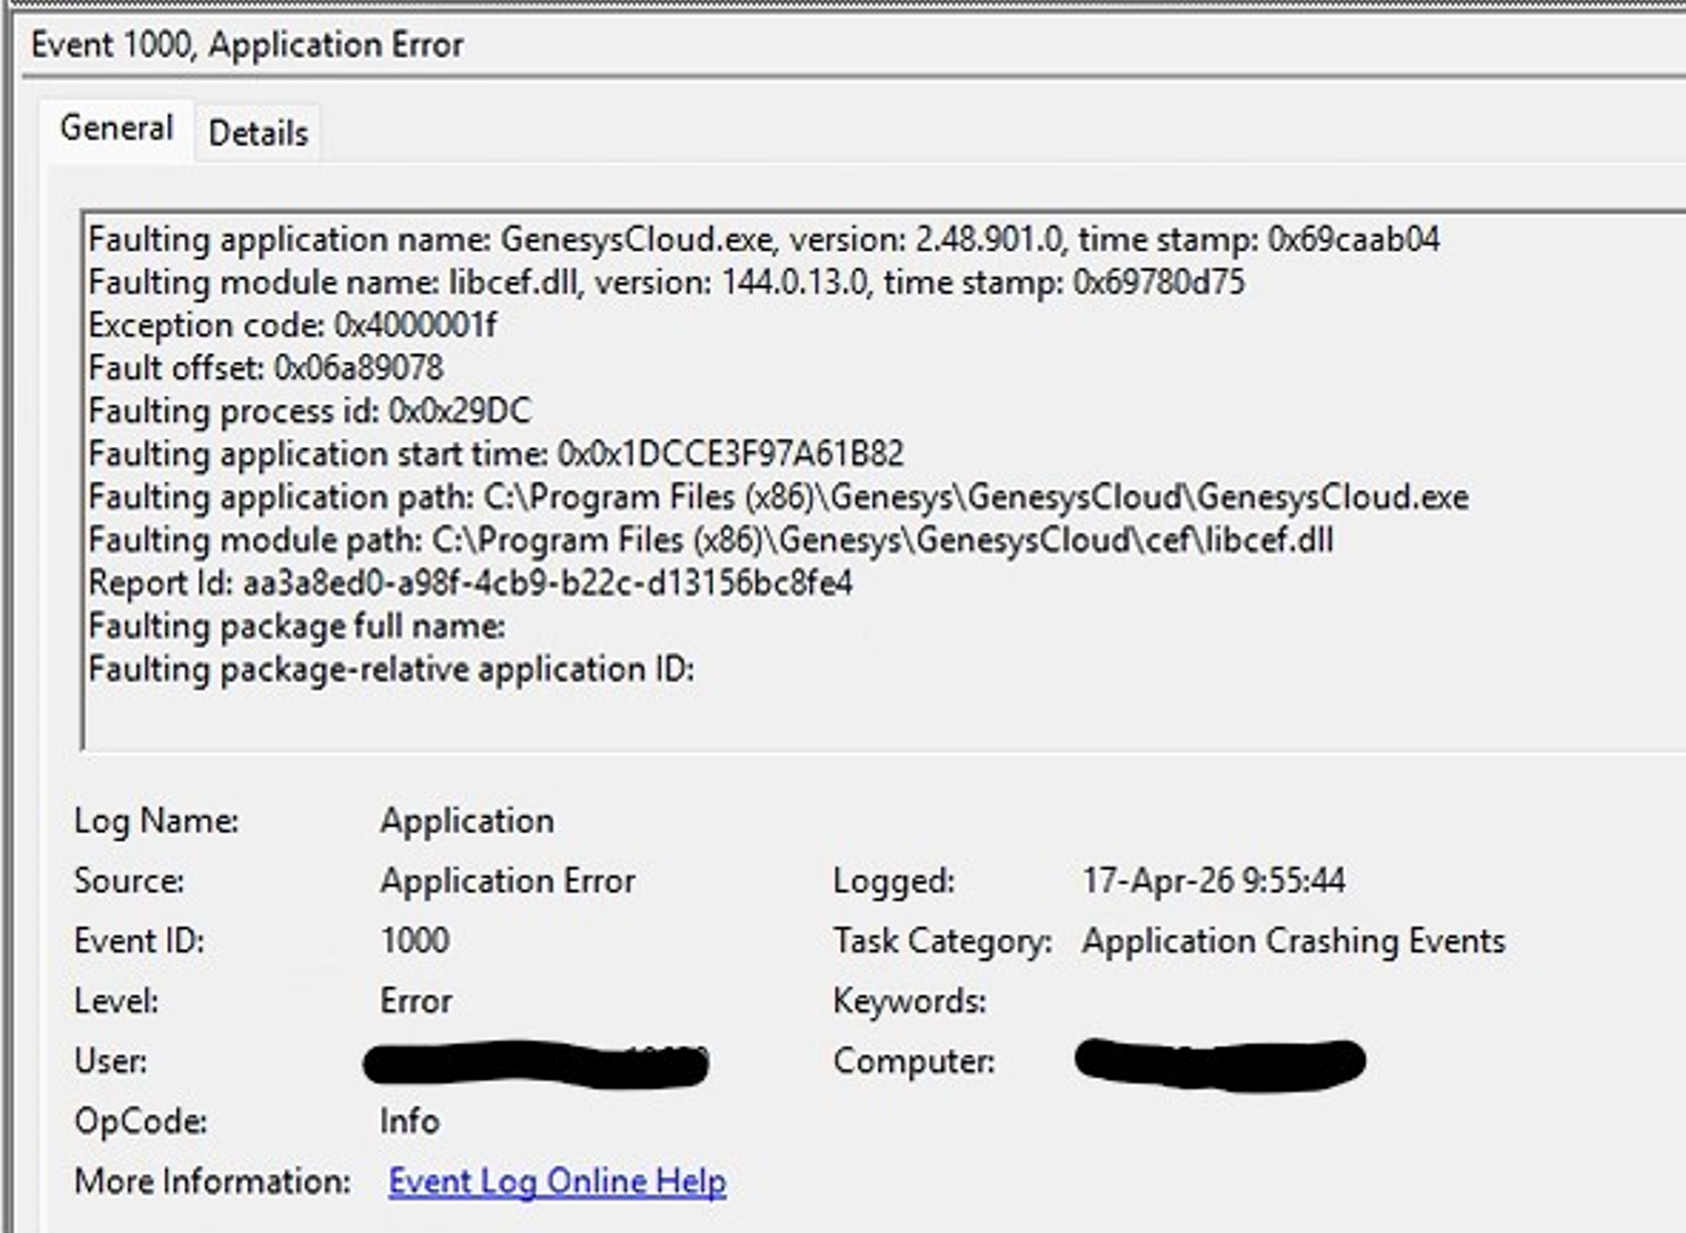Image resolution: width=1686 pixels, height=1233 pixels.
Task: Click the Faulting application path line
Action: 778,497
